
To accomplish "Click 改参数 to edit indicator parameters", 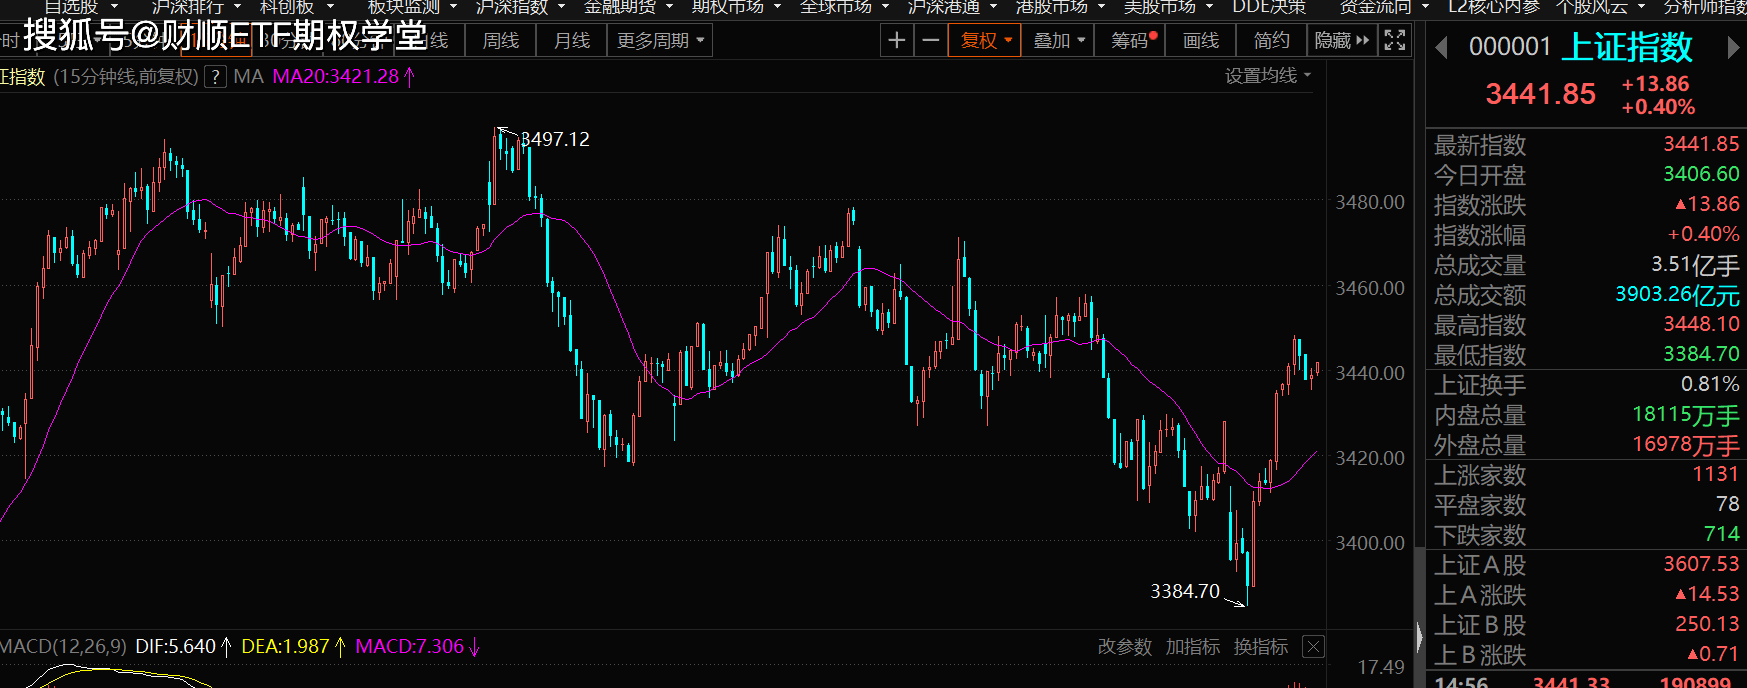I will (1125, 647).
